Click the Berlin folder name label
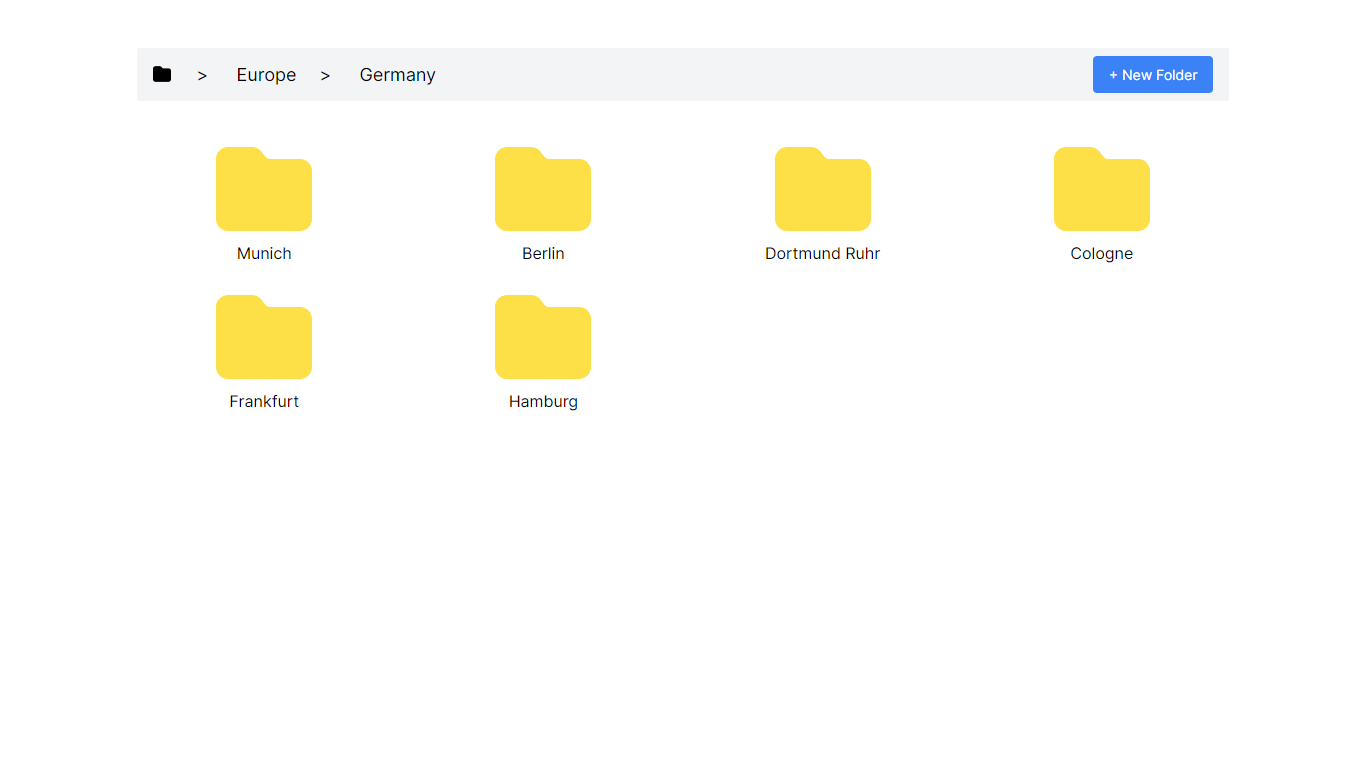The image size is (1366, 768). tap(543, 254)
